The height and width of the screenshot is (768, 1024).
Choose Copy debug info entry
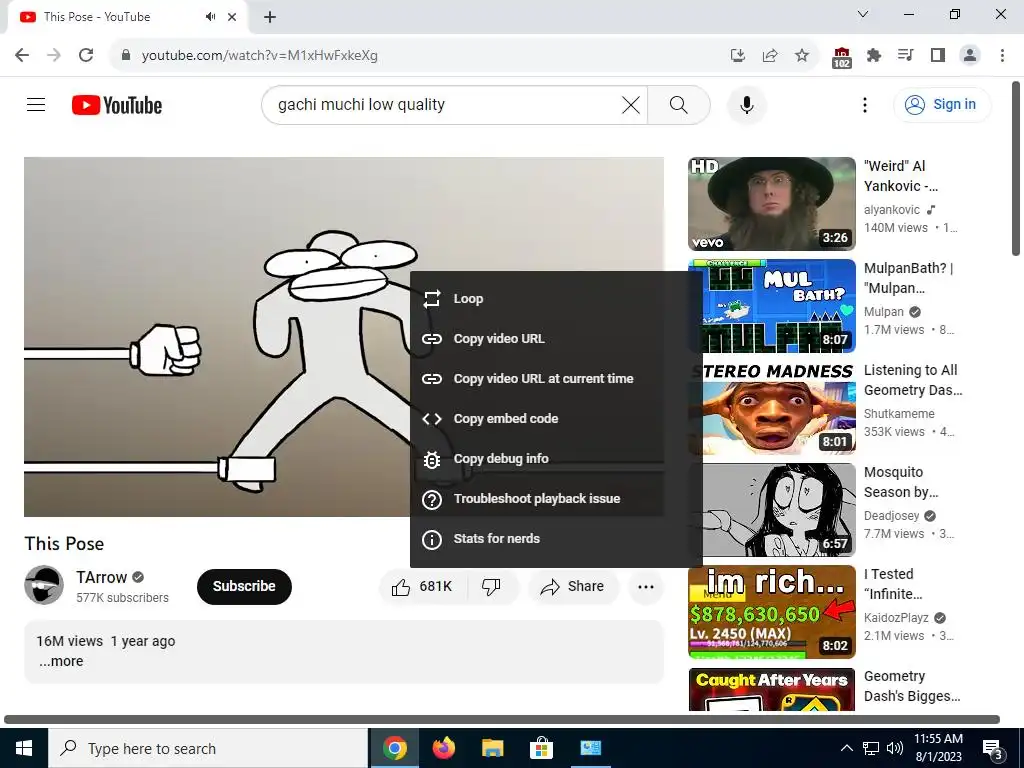click(x=555, y=458)
